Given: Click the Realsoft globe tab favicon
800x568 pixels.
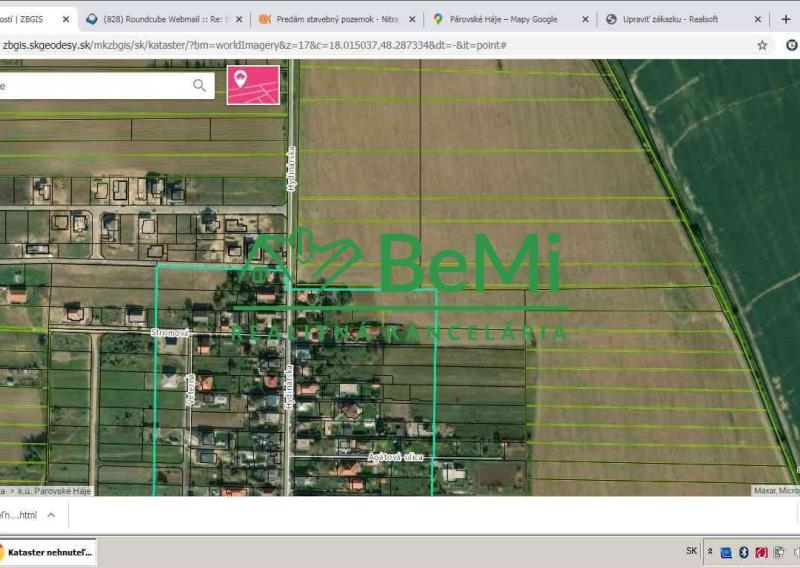Looking at the screenshot, I should pyautogui.click(x=611, y=19).
